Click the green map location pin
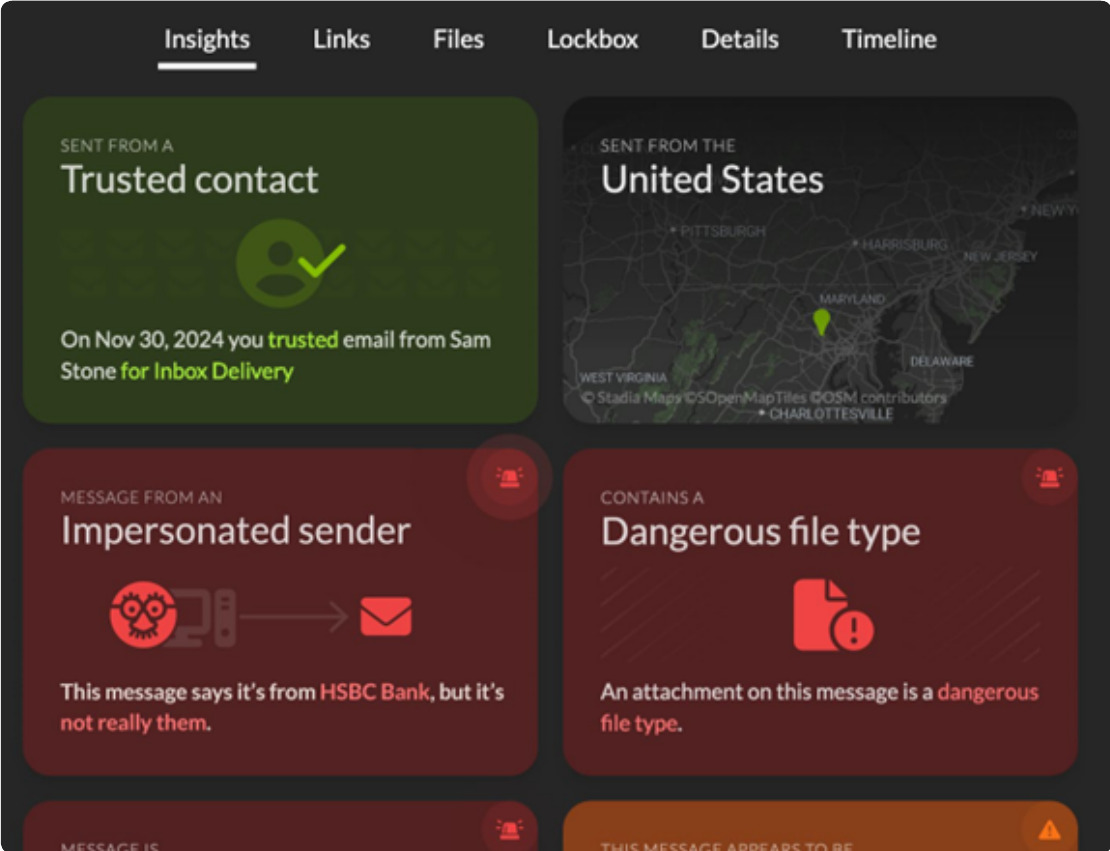1110x851 pixels. (x=821, y=322)
